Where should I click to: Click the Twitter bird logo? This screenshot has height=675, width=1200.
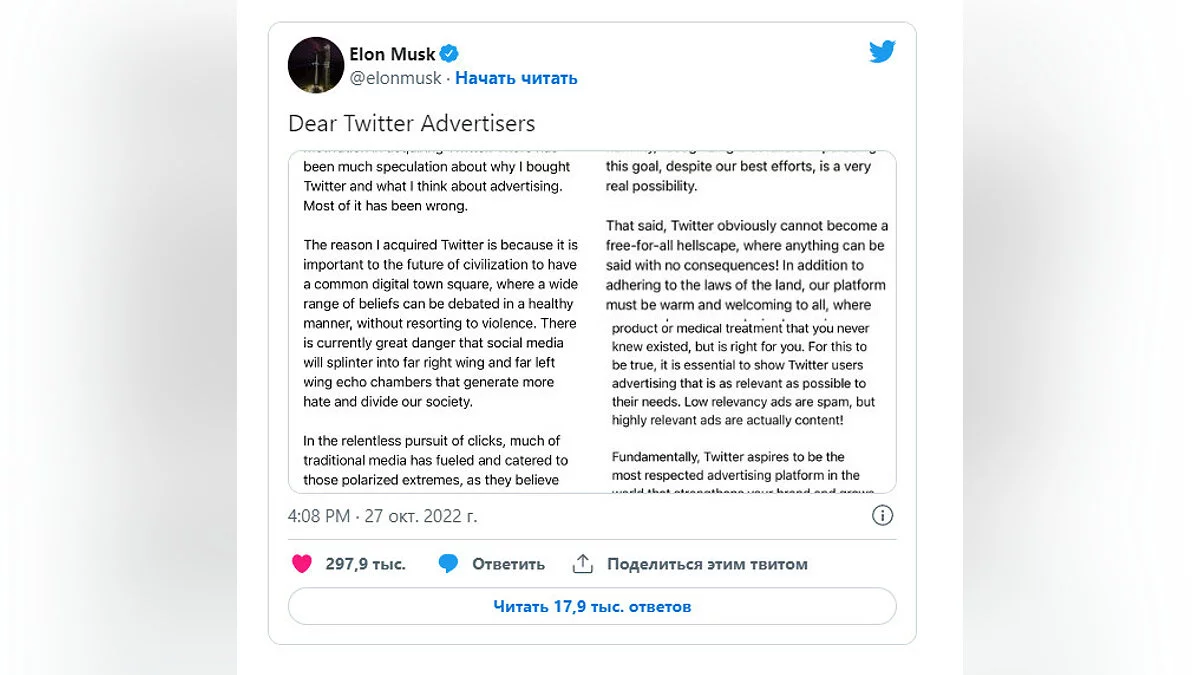click(882, 53)
